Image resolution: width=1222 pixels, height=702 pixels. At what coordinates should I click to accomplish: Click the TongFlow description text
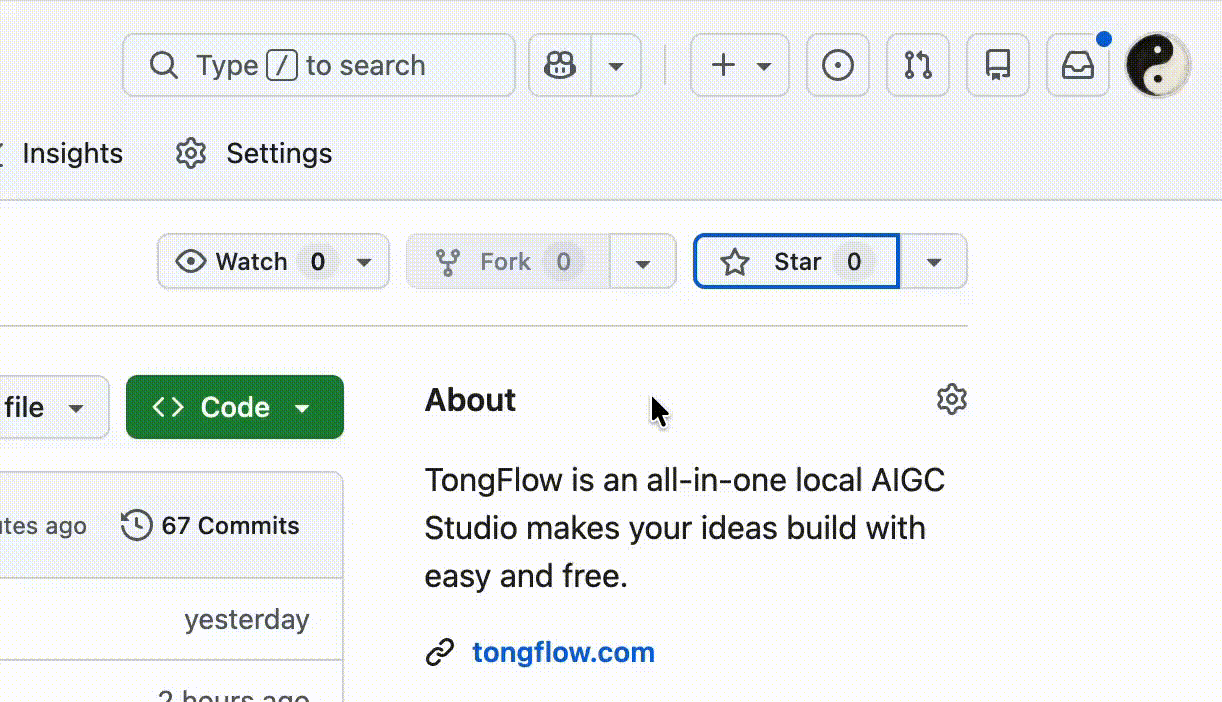(685, 528)
